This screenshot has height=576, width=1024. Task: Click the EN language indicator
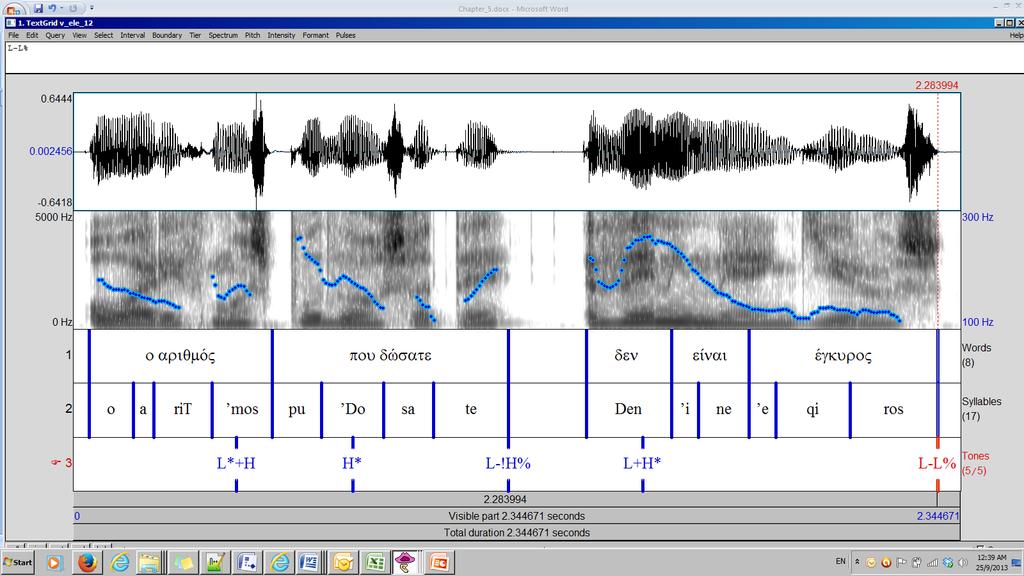tap(840, 561)
